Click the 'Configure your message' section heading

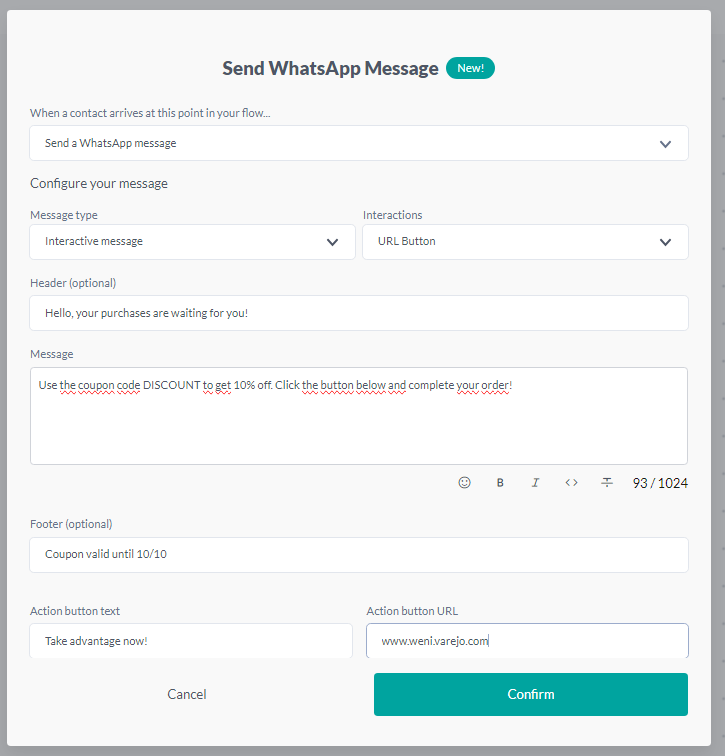pos(99,184)
